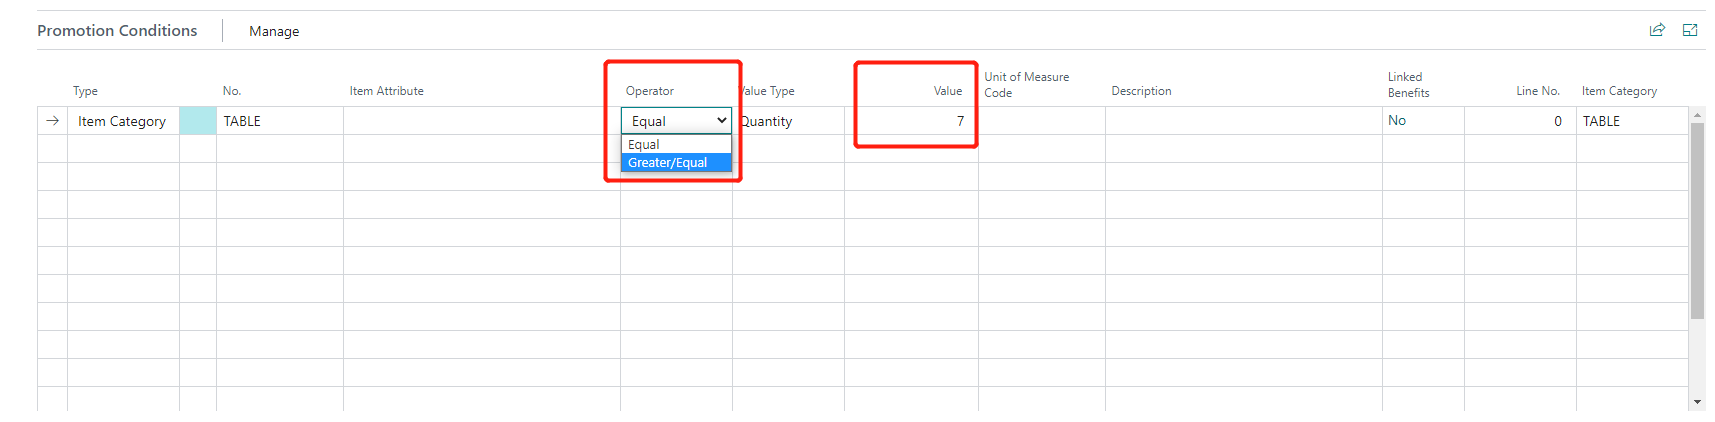The width and height of the screenshot is (1715, 422).
Task: Click the Description column header
Action: 1142,91
